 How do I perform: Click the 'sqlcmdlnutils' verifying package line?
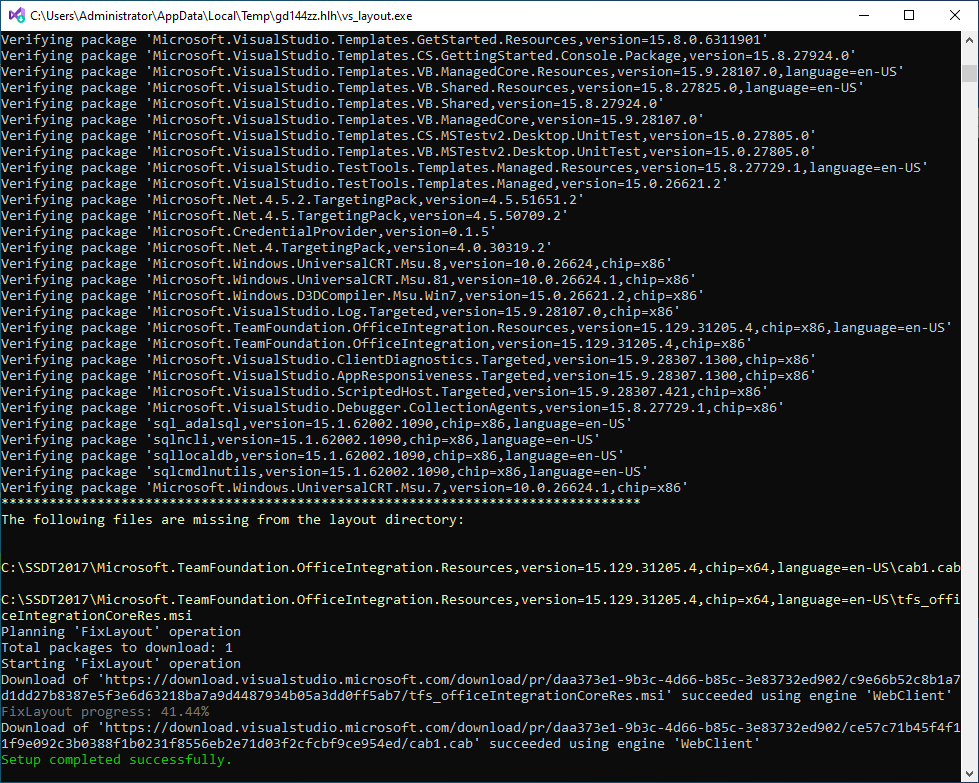(324, 471)
